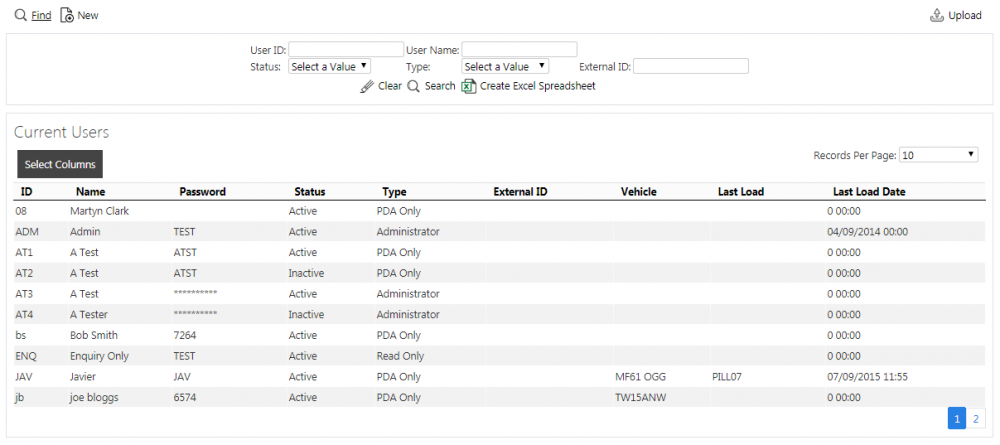
Task: Select the Javier user row
Action: coord(499,377)
